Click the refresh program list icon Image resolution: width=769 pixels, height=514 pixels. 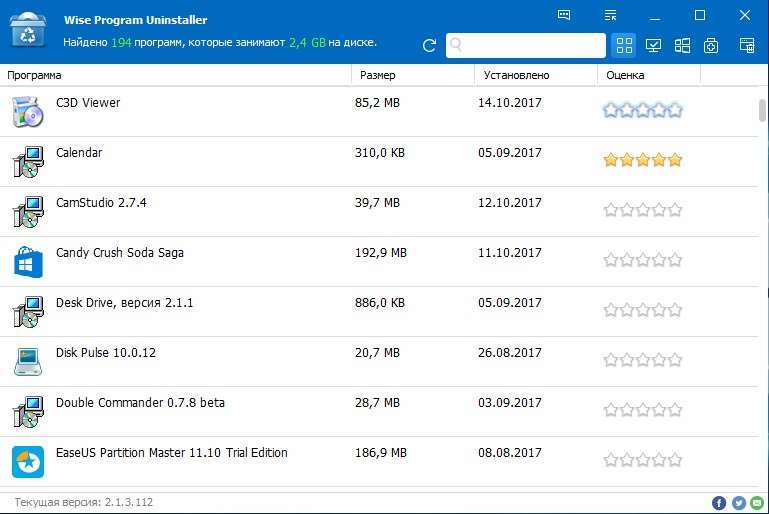coord(429,46)
